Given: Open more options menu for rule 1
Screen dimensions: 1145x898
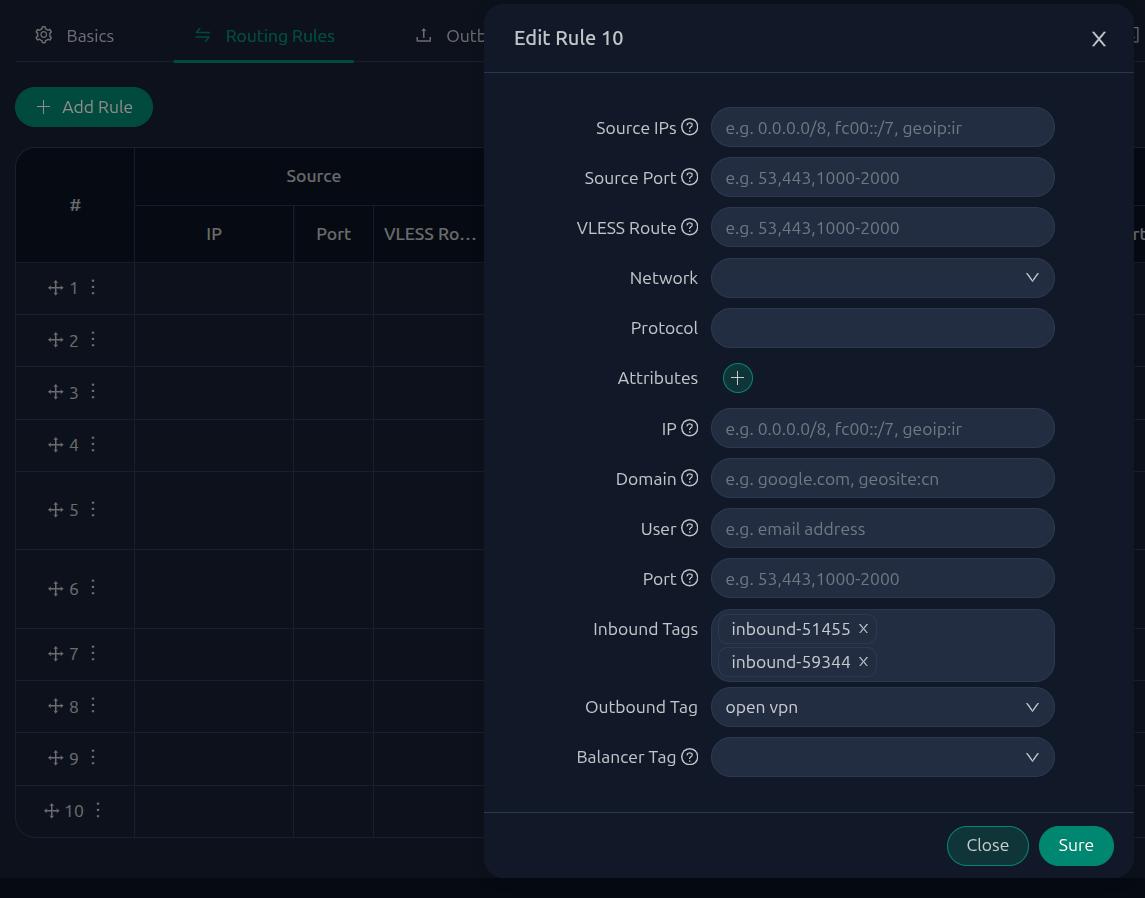Looking at the screenshot, I should click(93, 287).
